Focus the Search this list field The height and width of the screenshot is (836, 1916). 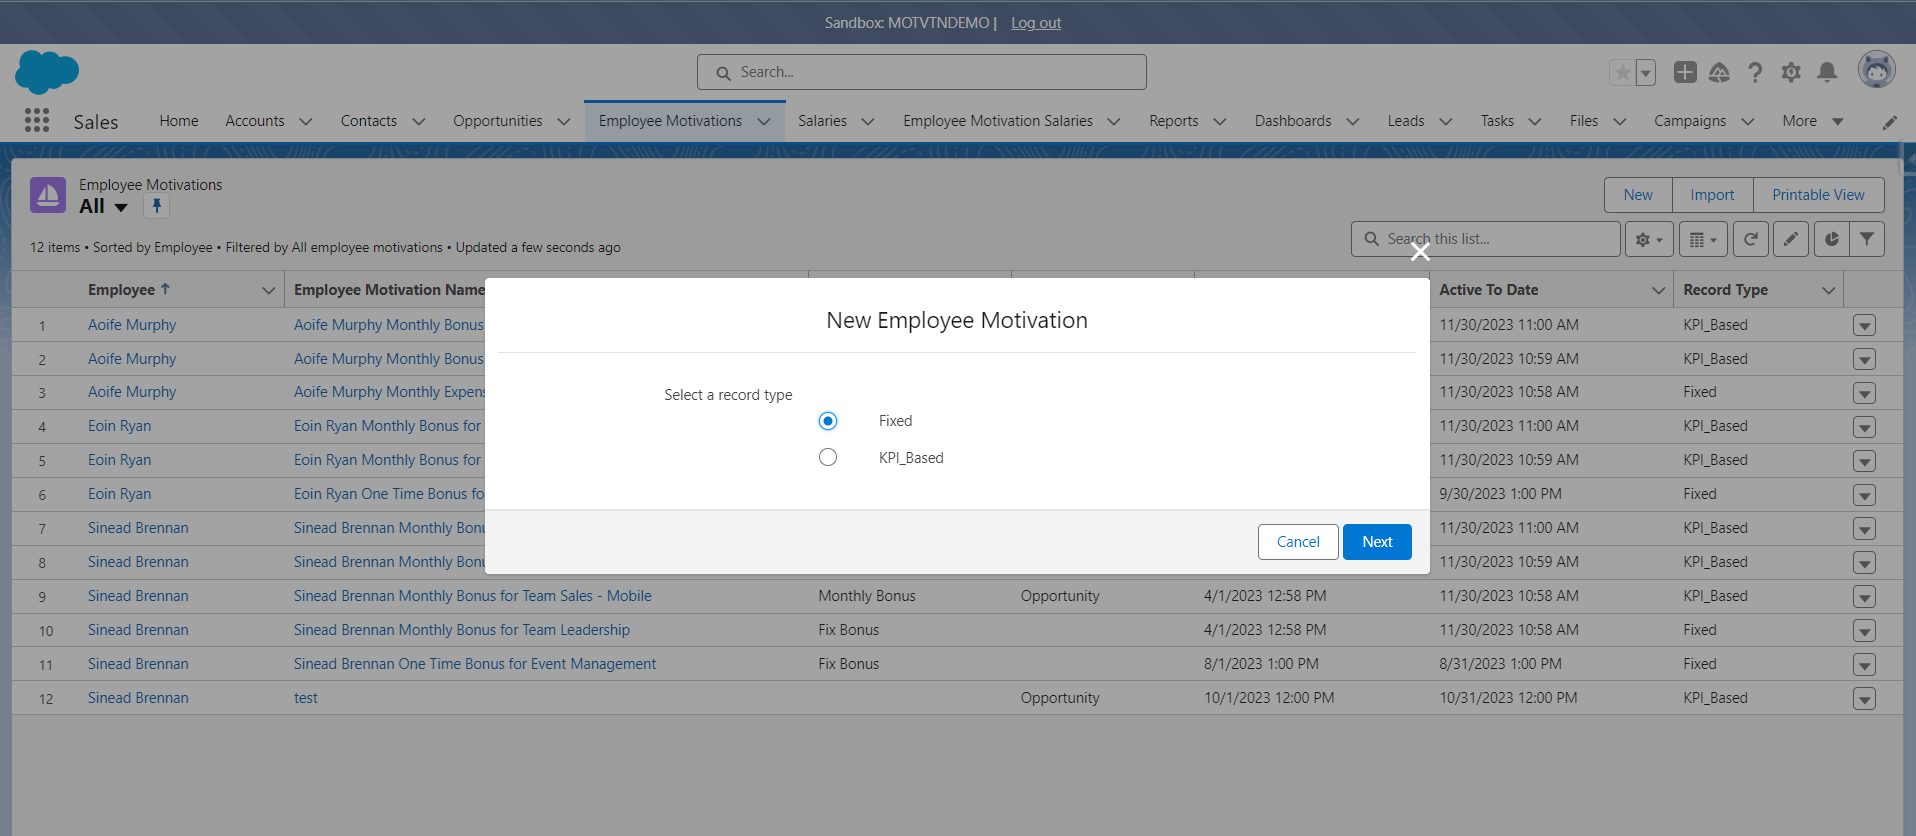[1486, 239]
